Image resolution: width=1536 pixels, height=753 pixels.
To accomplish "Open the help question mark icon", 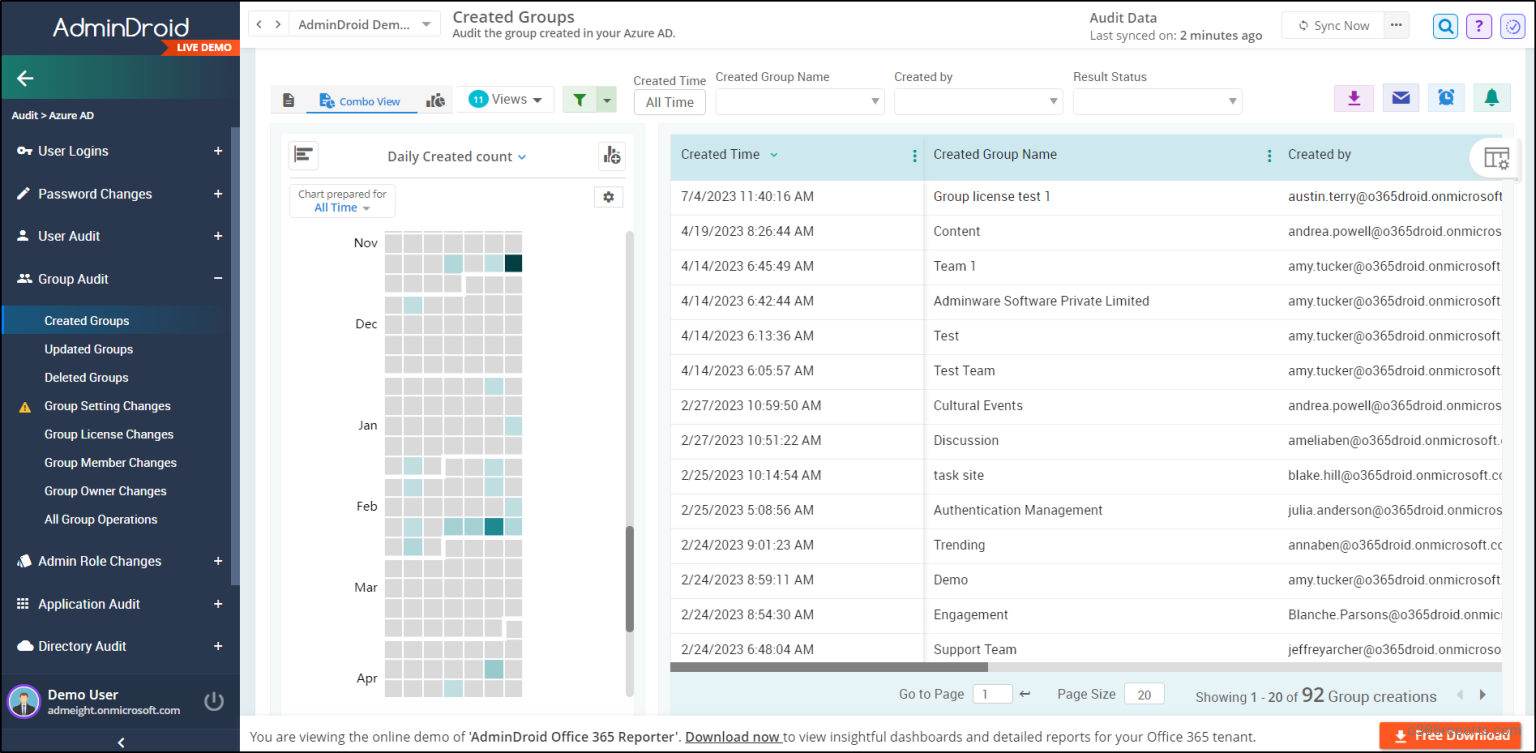I will pos(1479,26).
